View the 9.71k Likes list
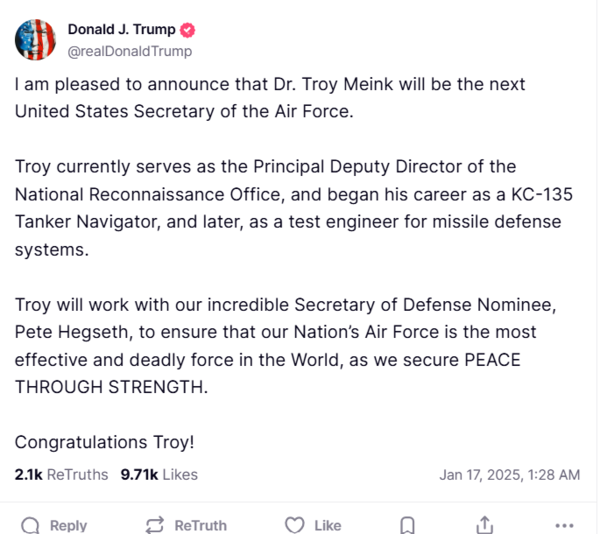 (158, 474)
